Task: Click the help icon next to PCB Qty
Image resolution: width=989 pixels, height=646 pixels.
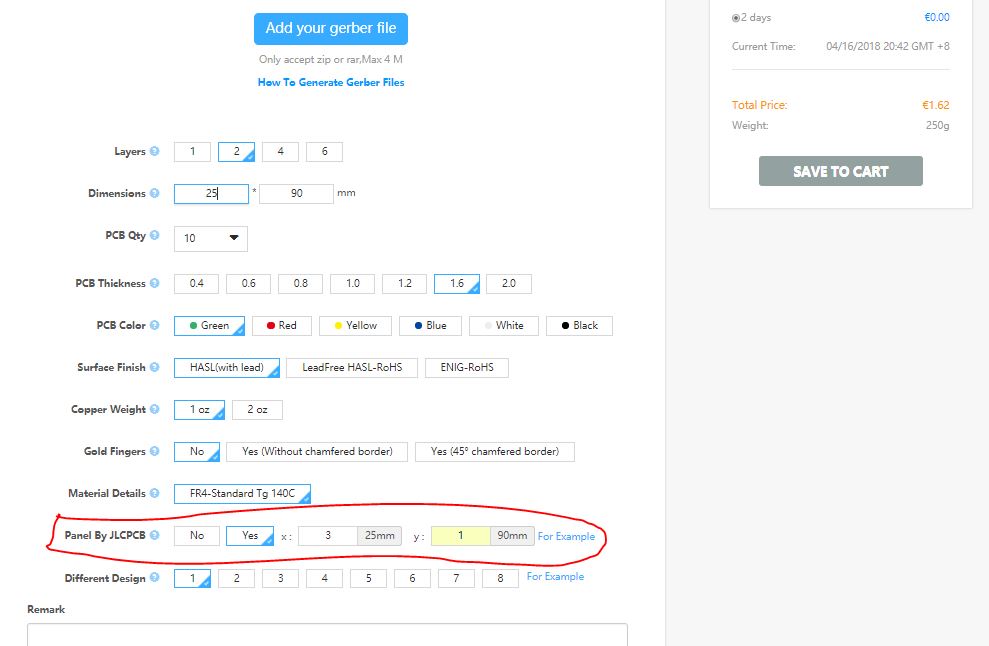Action: tap(155, 236)
